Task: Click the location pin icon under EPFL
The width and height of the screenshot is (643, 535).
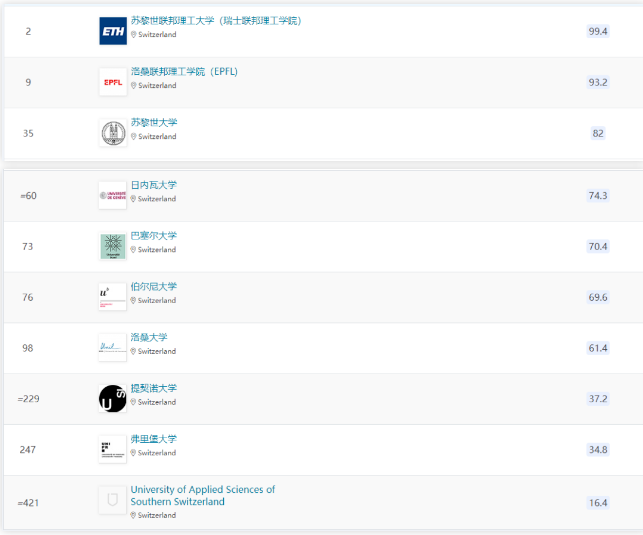Action: 134,86
